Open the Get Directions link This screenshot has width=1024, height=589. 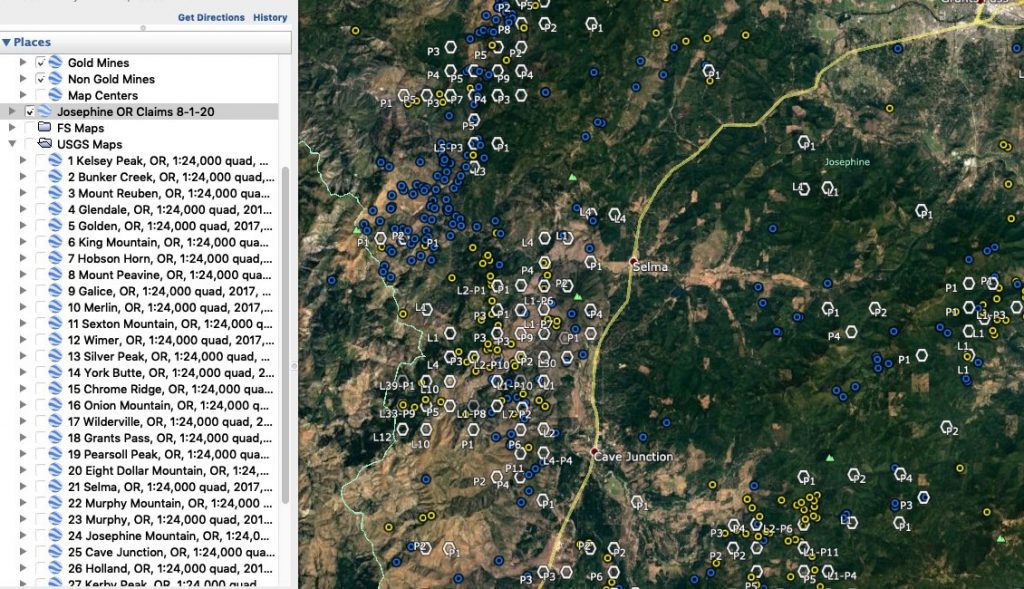[x=211, y=18]
